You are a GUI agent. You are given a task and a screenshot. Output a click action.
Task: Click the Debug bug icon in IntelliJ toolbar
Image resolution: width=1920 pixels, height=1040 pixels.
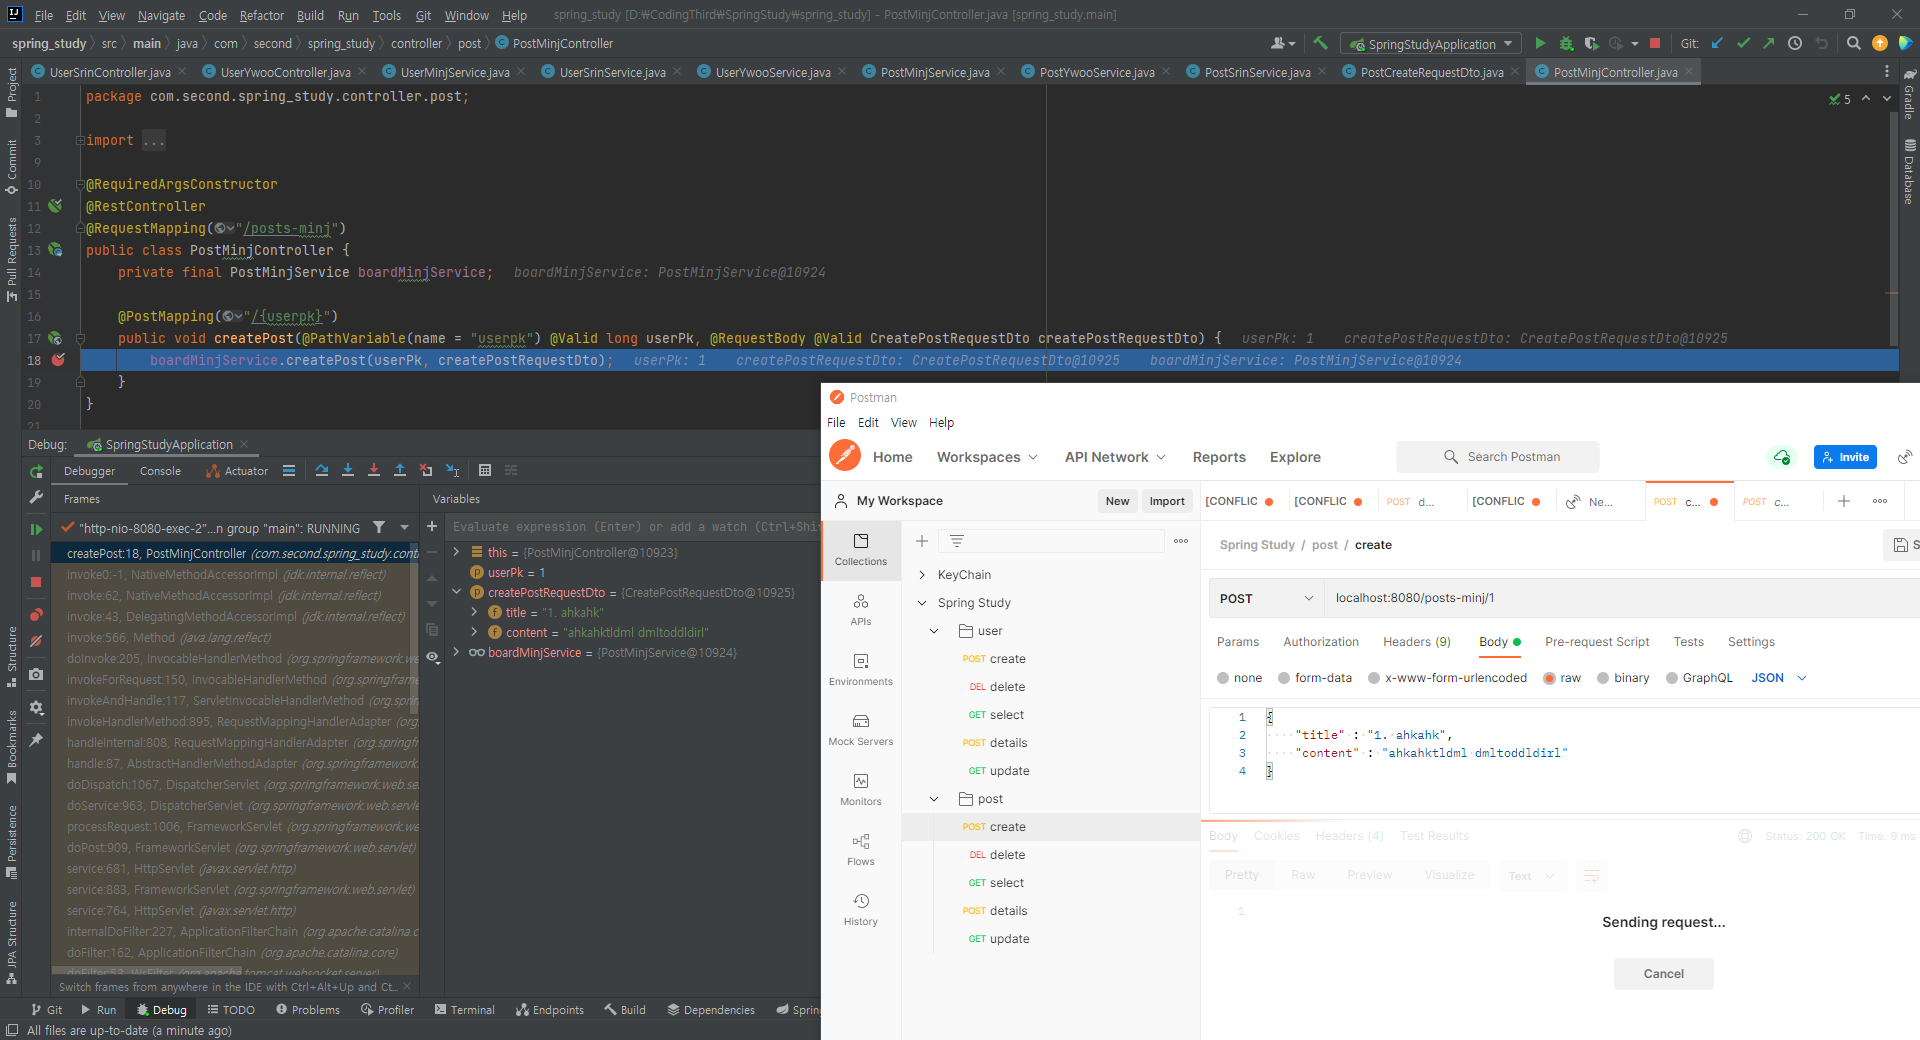(x=1566, y=43)
